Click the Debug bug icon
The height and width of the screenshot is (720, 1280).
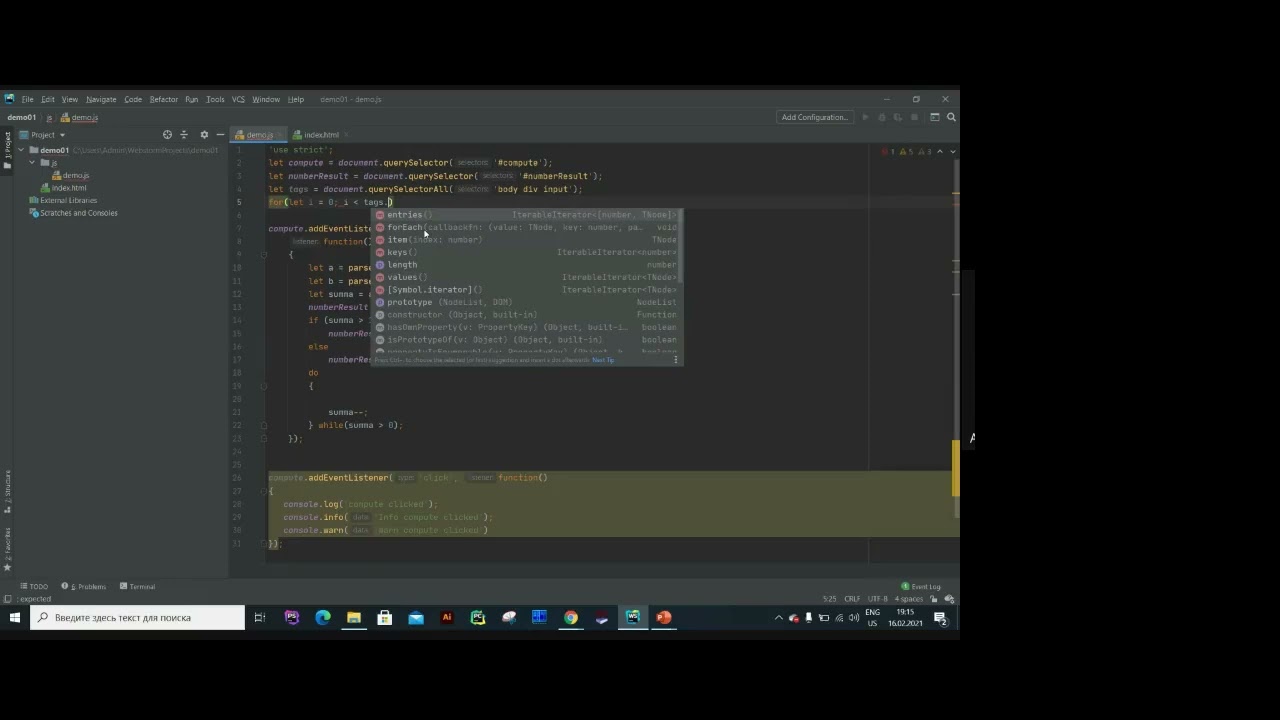click(x=881, y=117)
